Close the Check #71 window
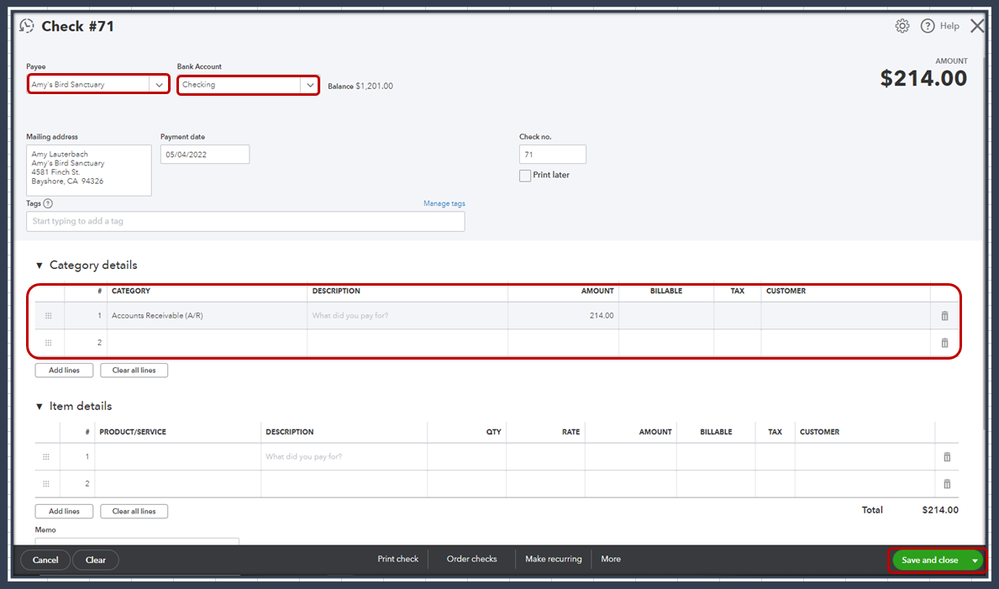The width and height of the screenshot is (999, 589). [977, 26]
